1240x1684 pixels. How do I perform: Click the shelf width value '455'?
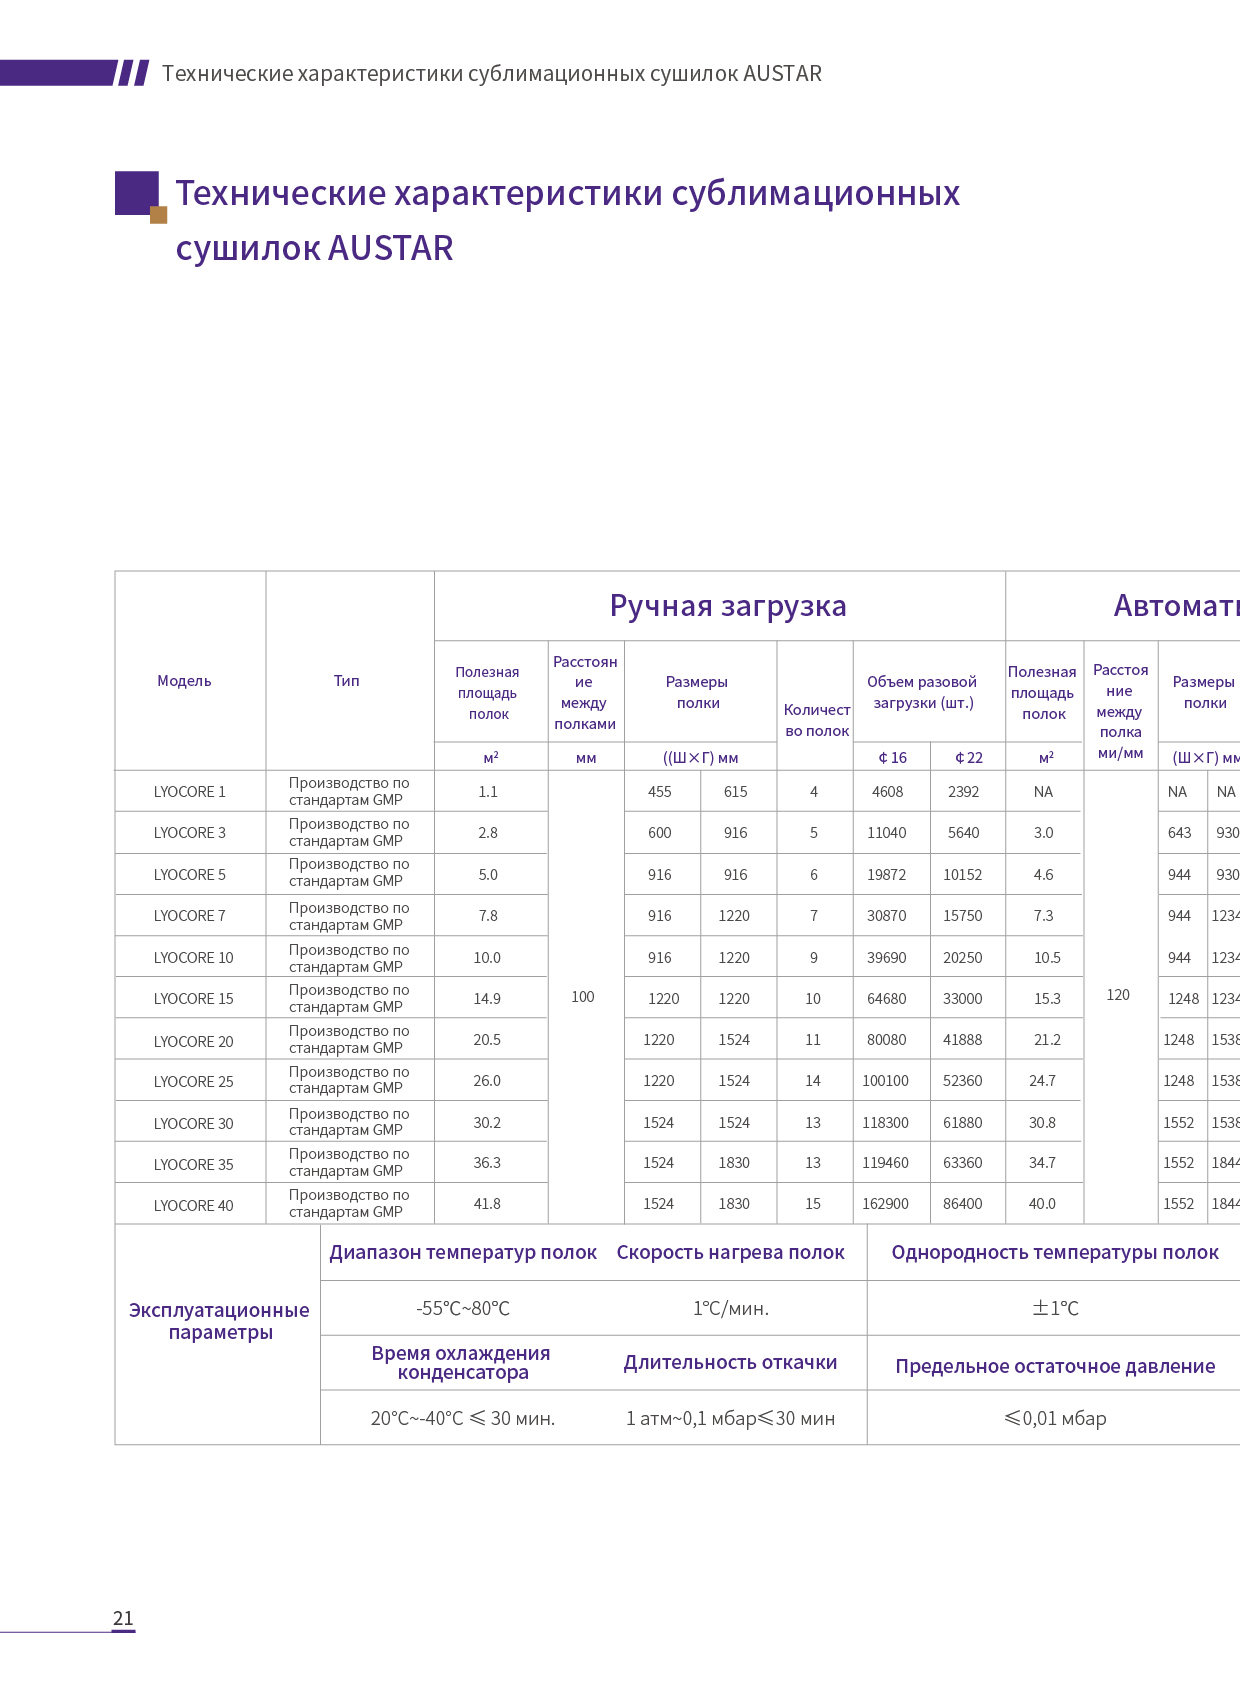[x=660, y=792]
